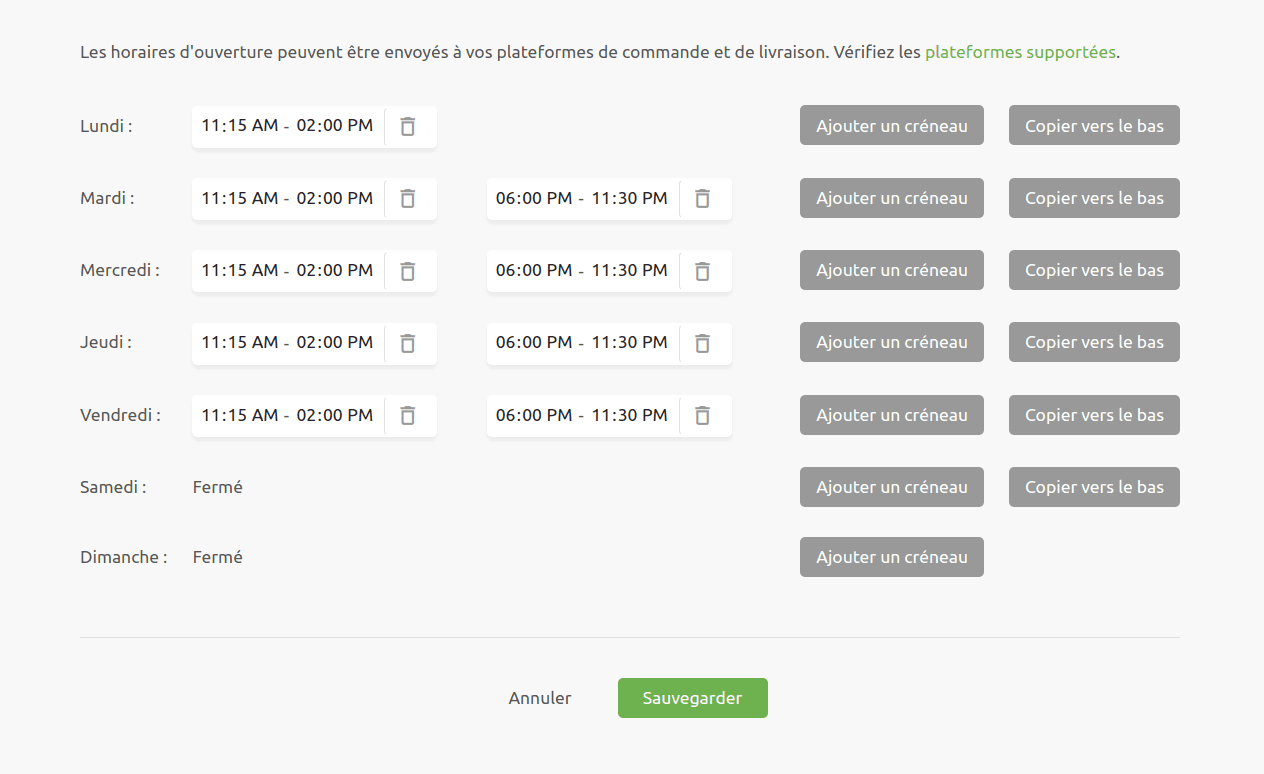Image resolution: width=1264 pixels, height=774 pixels.
Task: Cancel changes with Annuler
Action: (x=539, y=698)
